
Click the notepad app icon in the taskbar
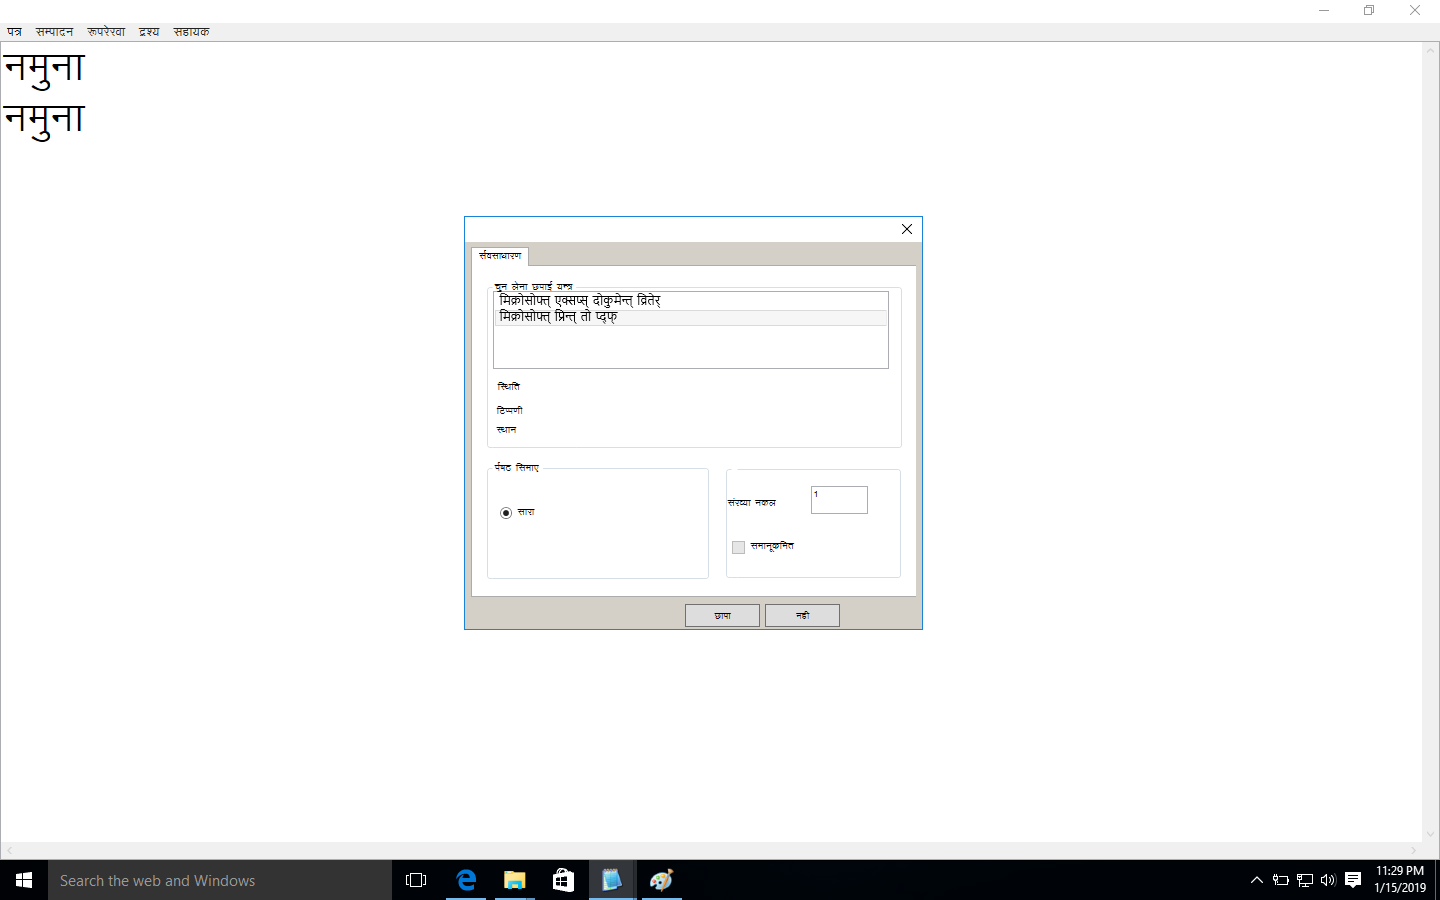[x=611, y=880]
